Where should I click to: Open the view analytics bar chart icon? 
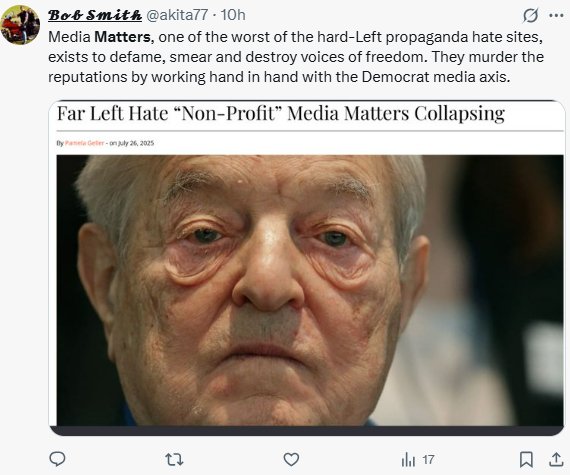[408, 460]
